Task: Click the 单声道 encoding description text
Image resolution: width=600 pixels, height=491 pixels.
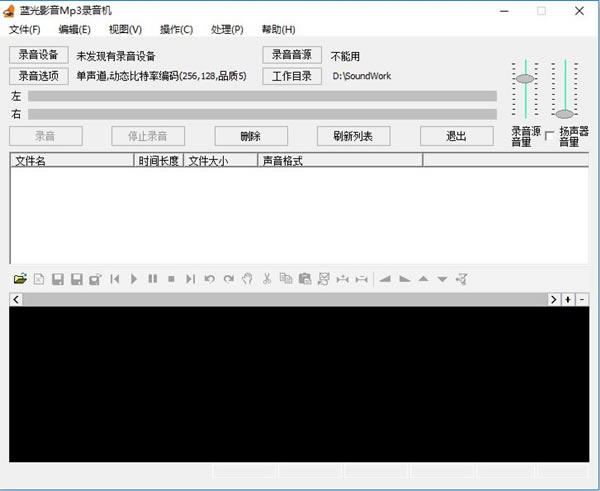Action: (x=161, y=76)
